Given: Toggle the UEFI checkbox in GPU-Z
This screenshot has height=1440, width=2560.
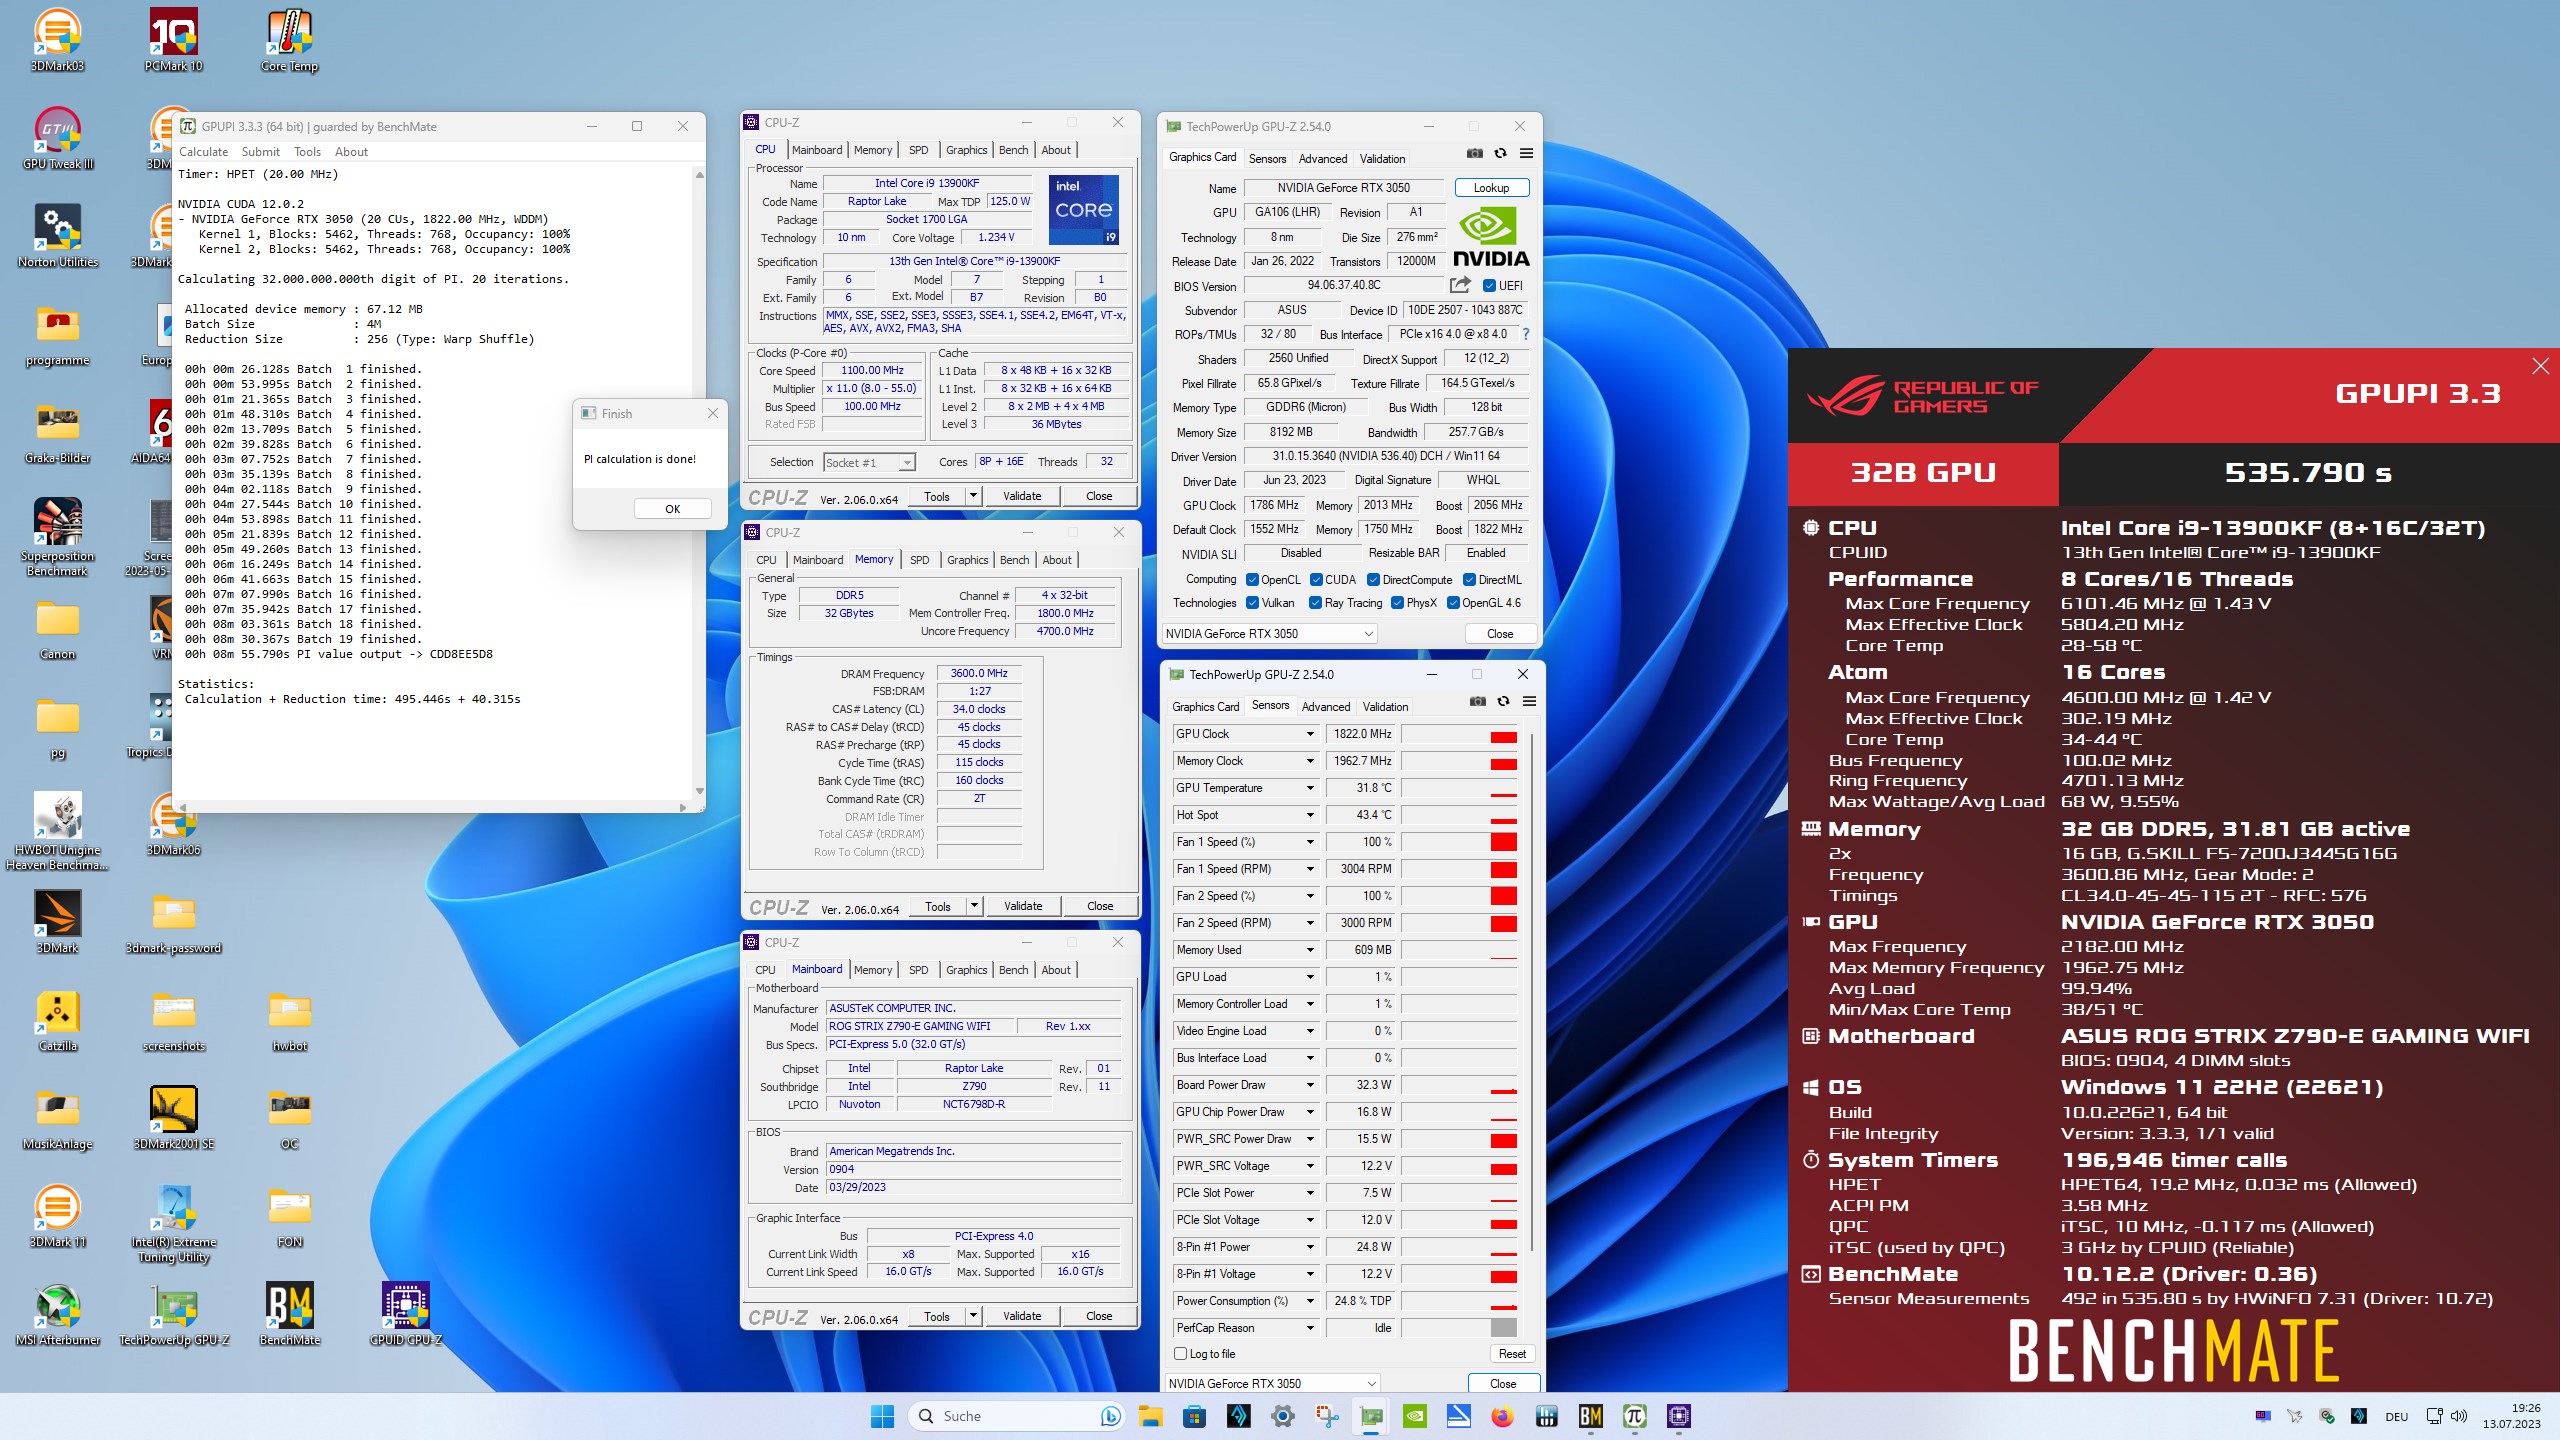Looking at the screenshot, I should pyautogui.click(x=1489, y=285).
